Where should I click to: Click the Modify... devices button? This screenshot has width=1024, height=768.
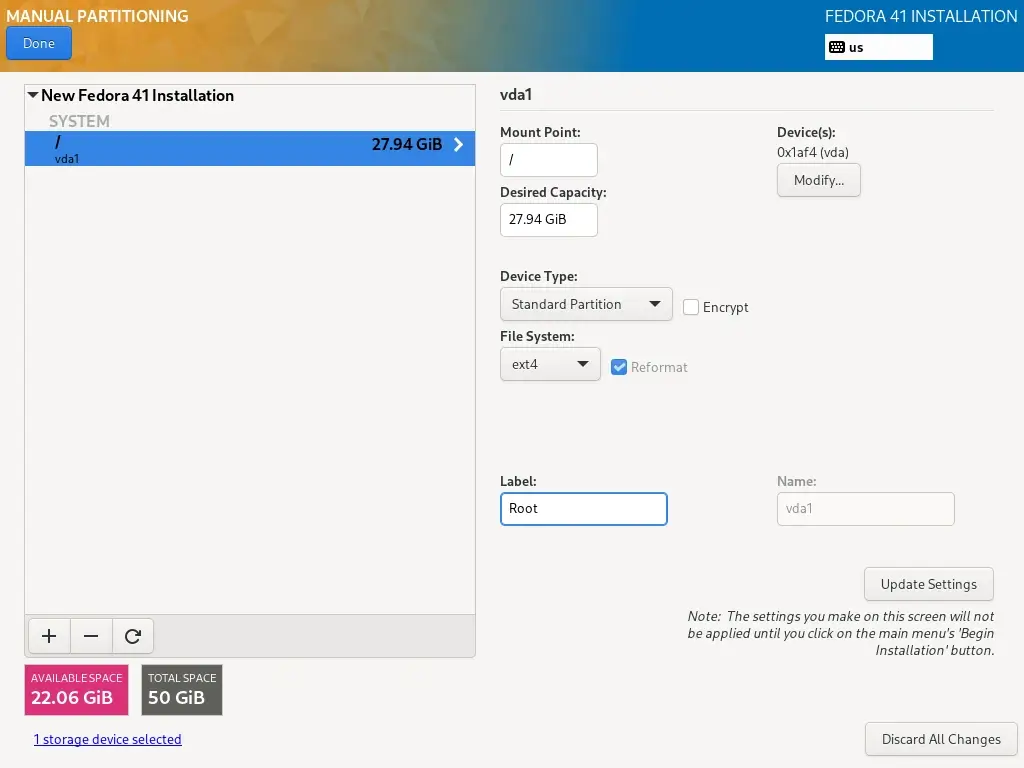click(818, 181)
